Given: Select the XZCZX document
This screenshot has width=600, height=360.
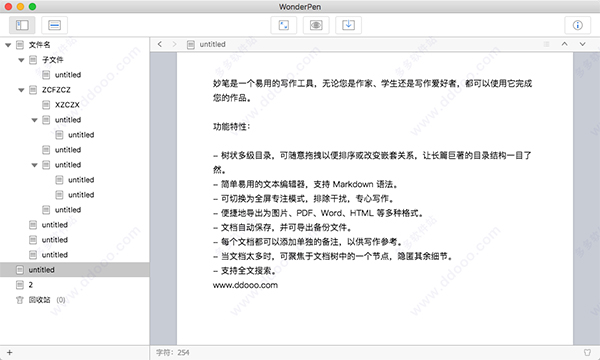Looking at the screenshot, I should tap(67, 105).
